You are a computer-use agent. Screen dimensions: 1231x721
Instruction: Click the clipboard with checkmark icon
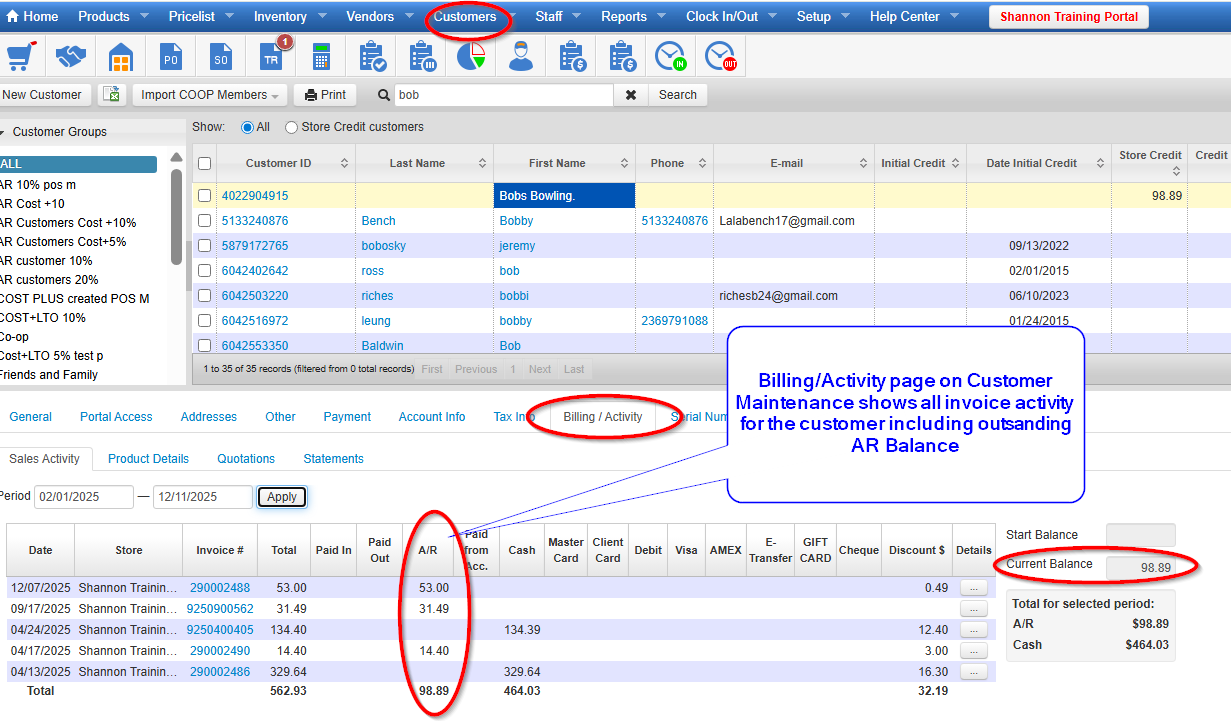coord(372,57)
